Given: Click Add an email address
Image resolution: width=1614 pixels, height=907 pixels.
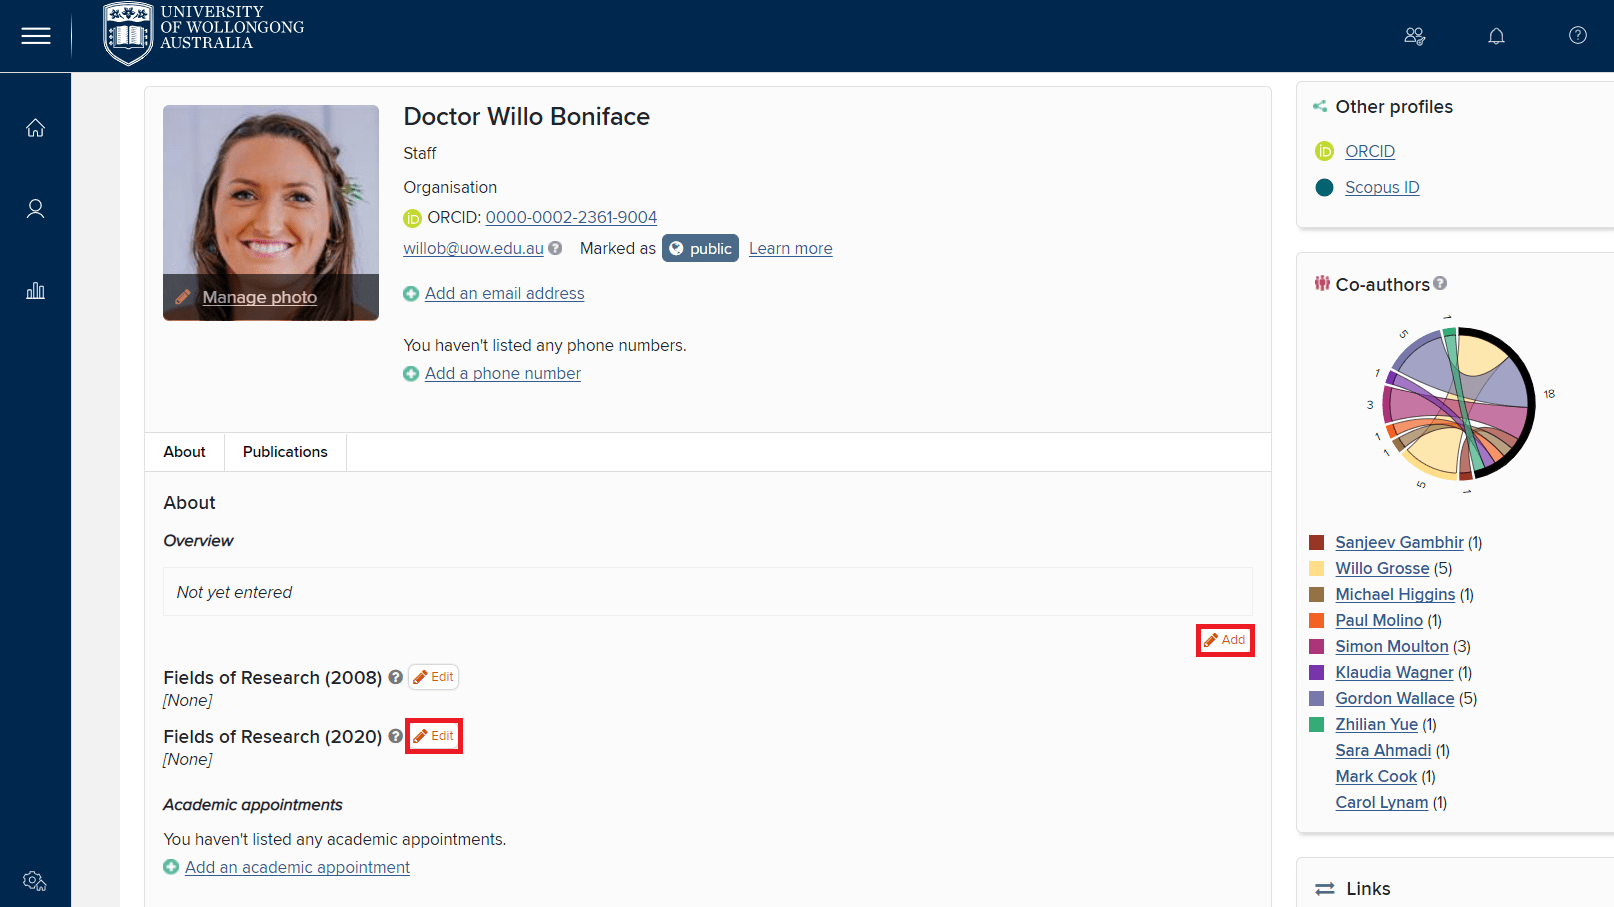Looking at the screenshot, I should click(504, 293).
